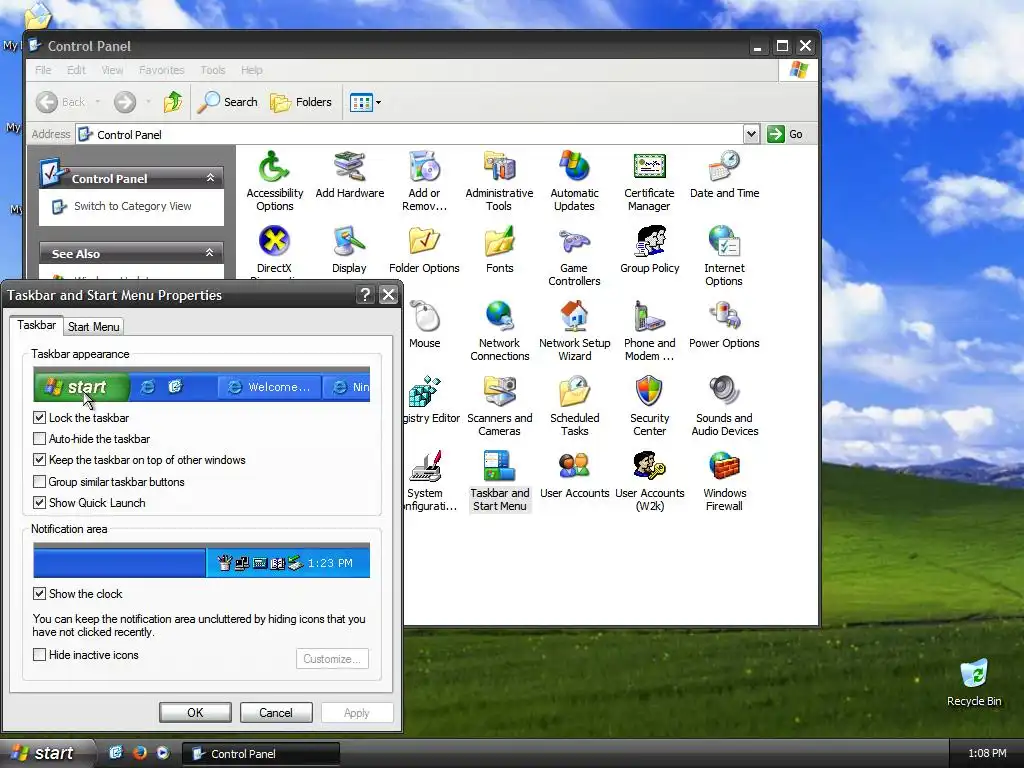Open Windows Firewall icon

click(724, 481)
